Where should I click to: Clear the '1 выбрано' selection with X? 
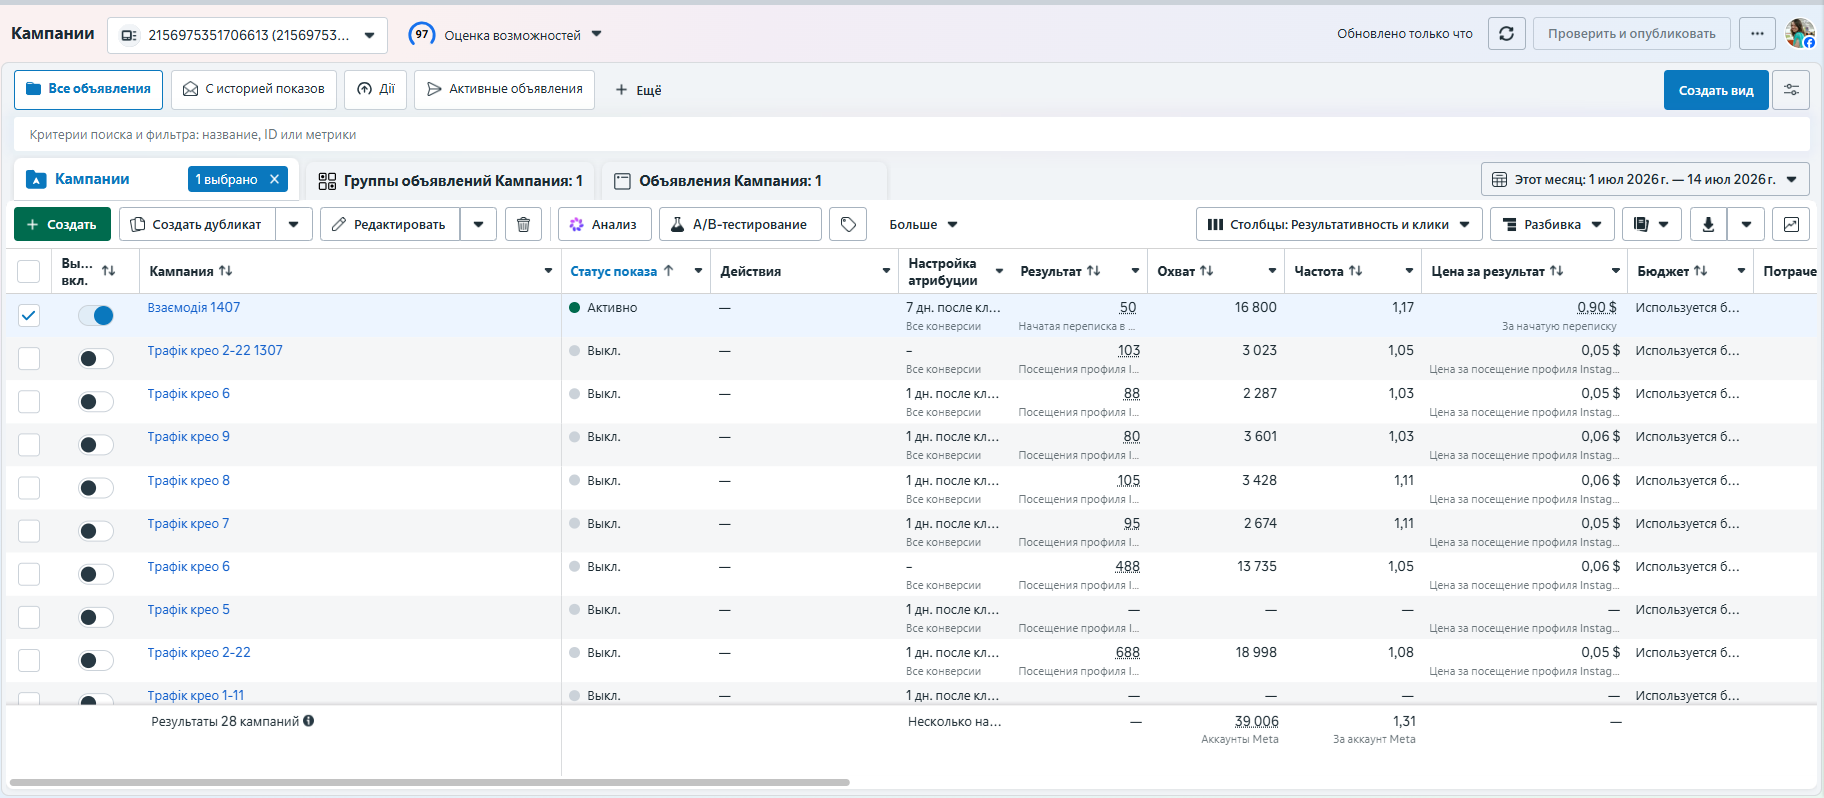pos(274,179)
